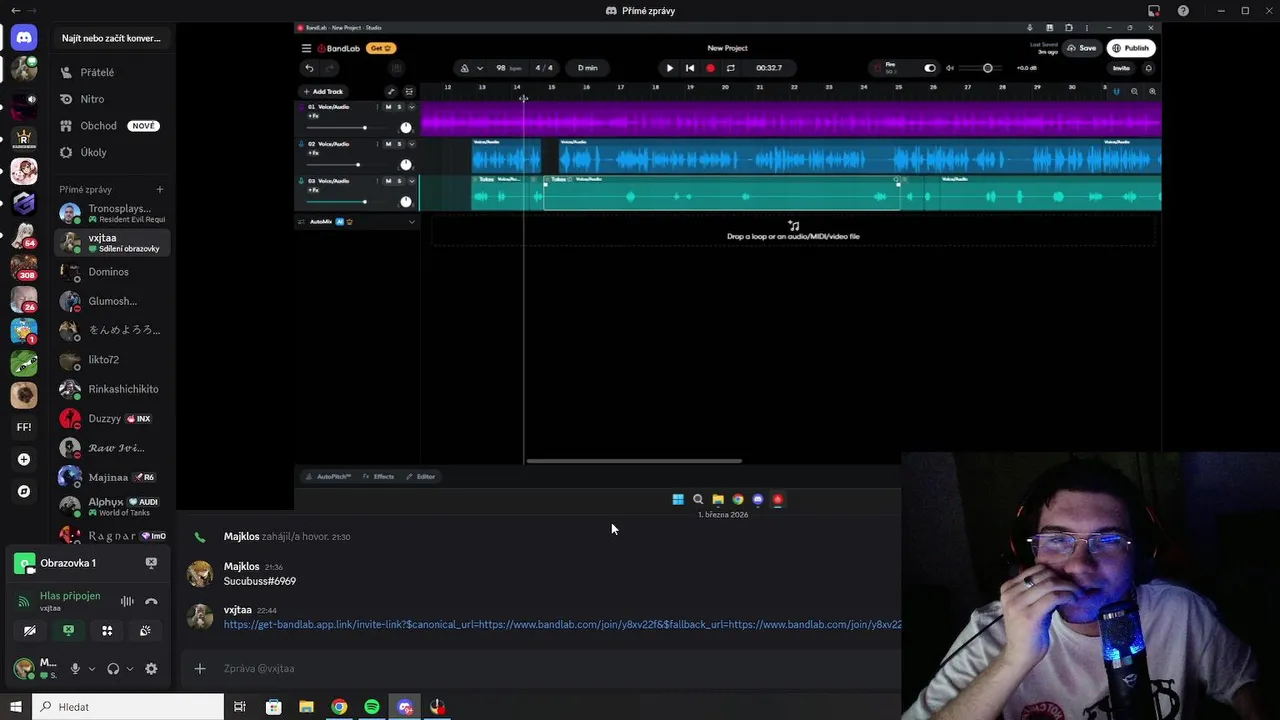Screen dimensions: 1280x720
Task: Open metronome options dropdown chevron
Action: (x=480, y=68)
